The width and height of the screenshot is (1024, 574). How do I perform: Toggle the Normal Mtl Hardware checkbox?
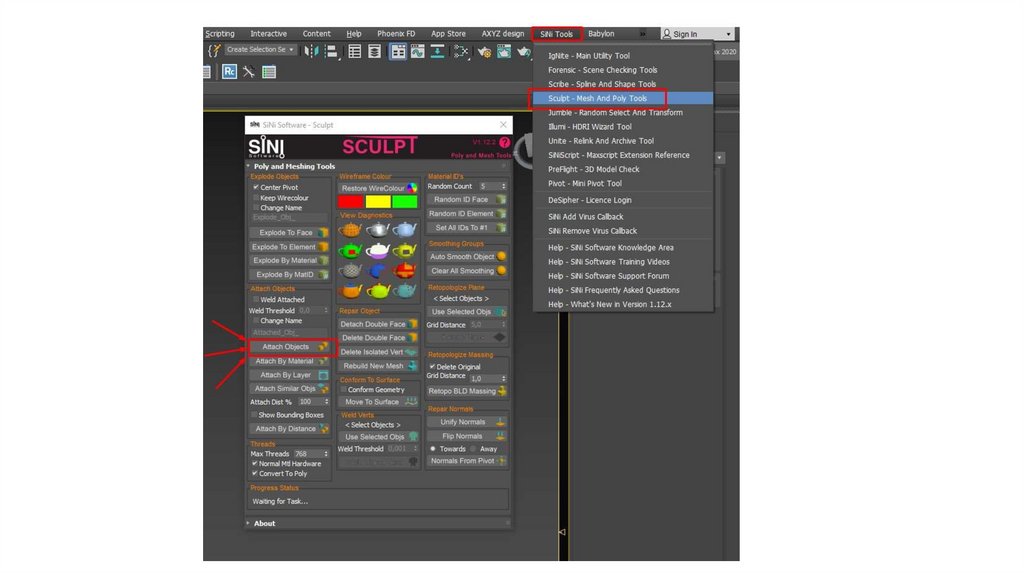pos(255,464)
